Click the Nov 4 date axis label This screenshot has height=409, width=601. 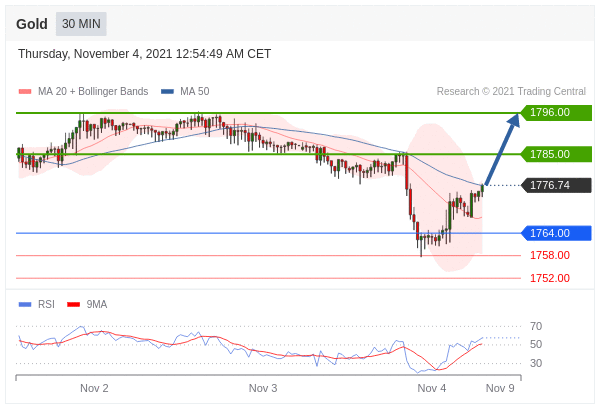[432, 388]
